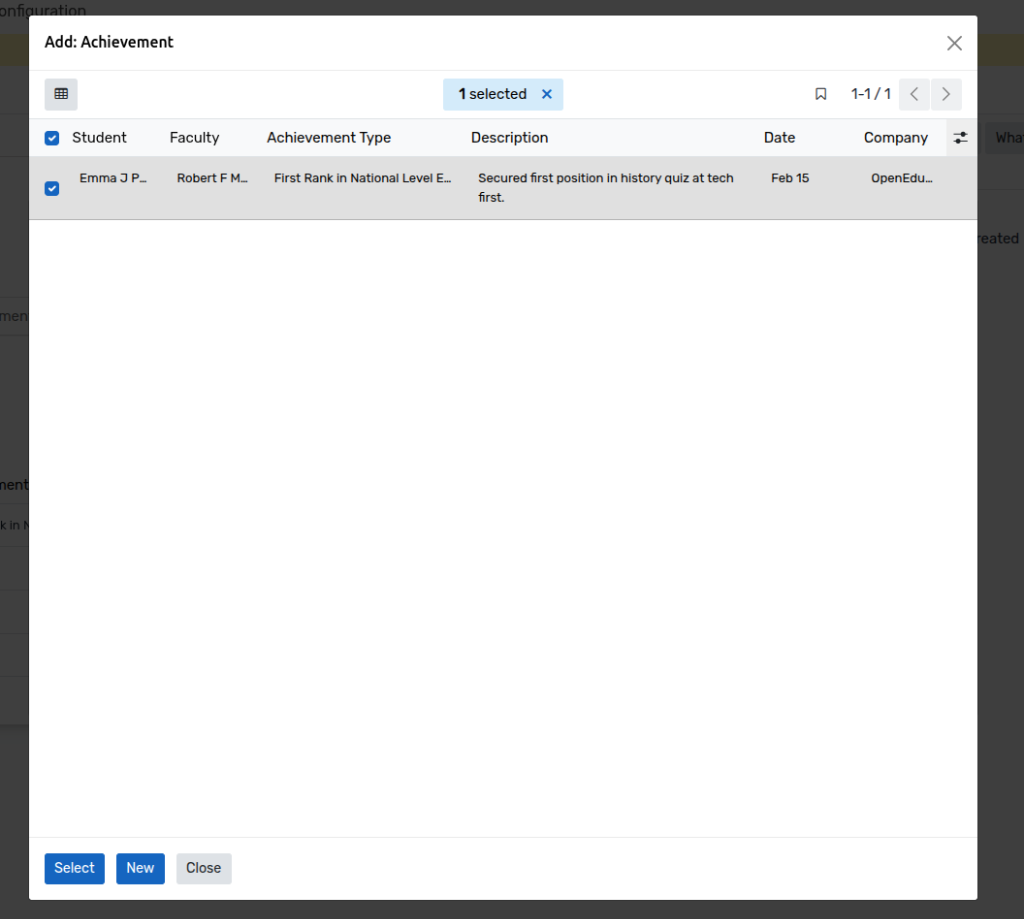Click student cell 'Emma J P...'
The image size is (1024, 919).
[x=114, y=178]
